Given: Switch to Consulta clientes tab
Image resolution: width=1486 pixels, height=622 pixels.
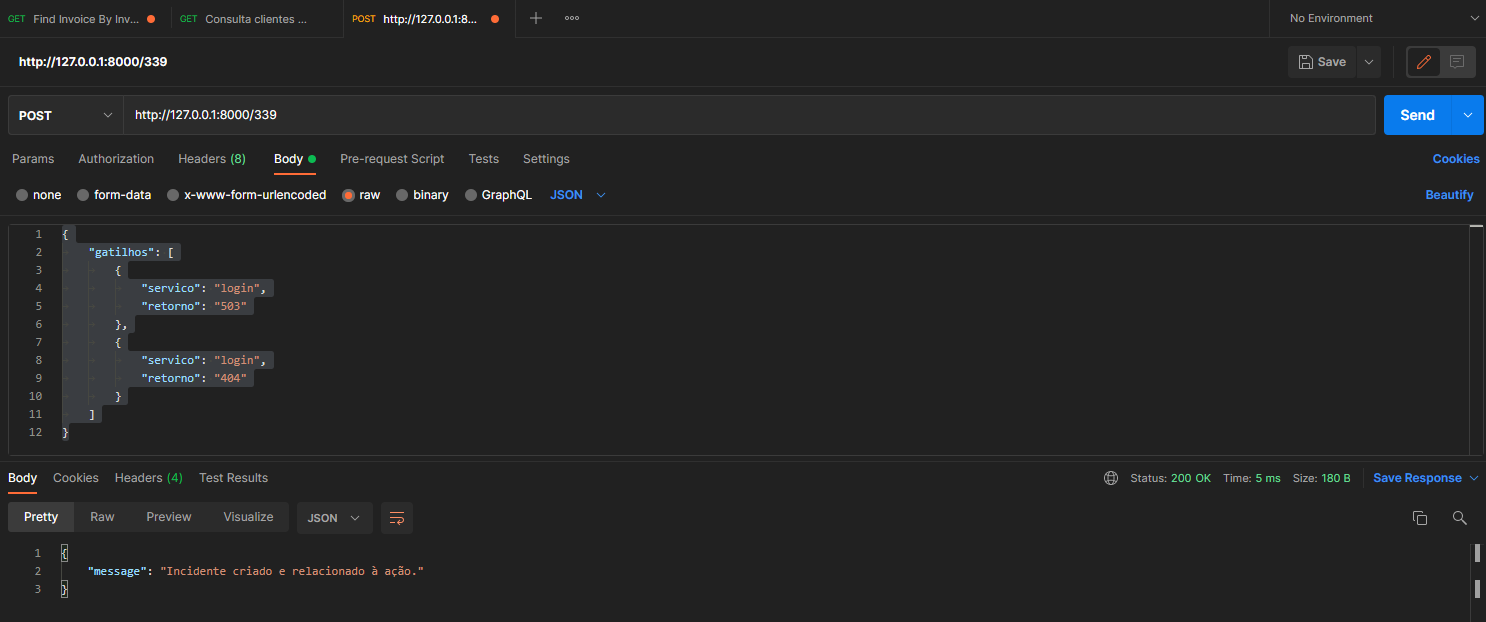Looking at the screenshot, I should 257,18.
